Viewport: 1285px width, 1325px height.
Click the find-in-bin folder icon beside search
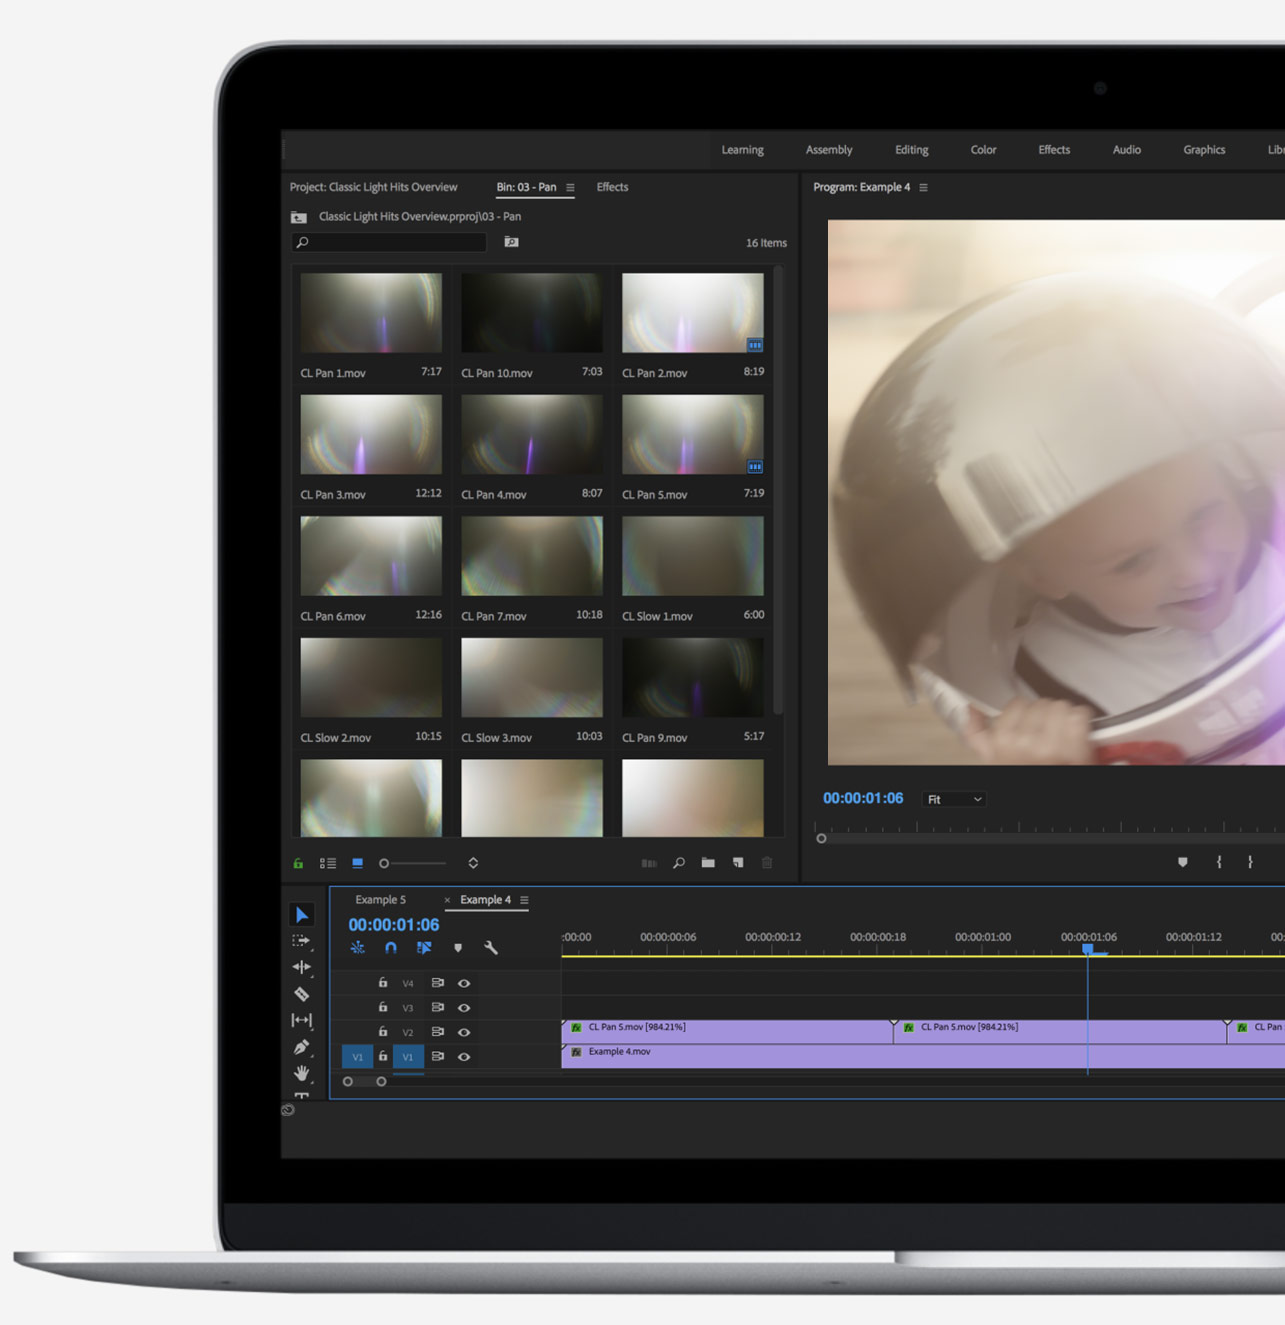point(511,242)
